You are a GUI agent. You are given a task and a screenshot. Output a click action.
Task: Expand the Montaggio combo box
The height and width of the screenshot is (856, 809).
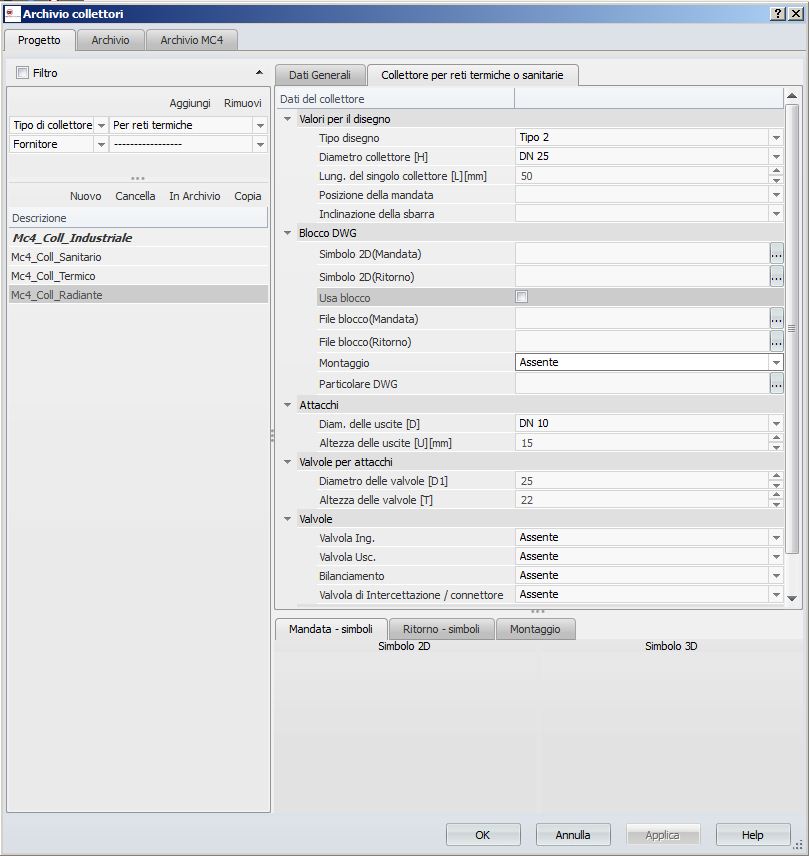point(775,362)
